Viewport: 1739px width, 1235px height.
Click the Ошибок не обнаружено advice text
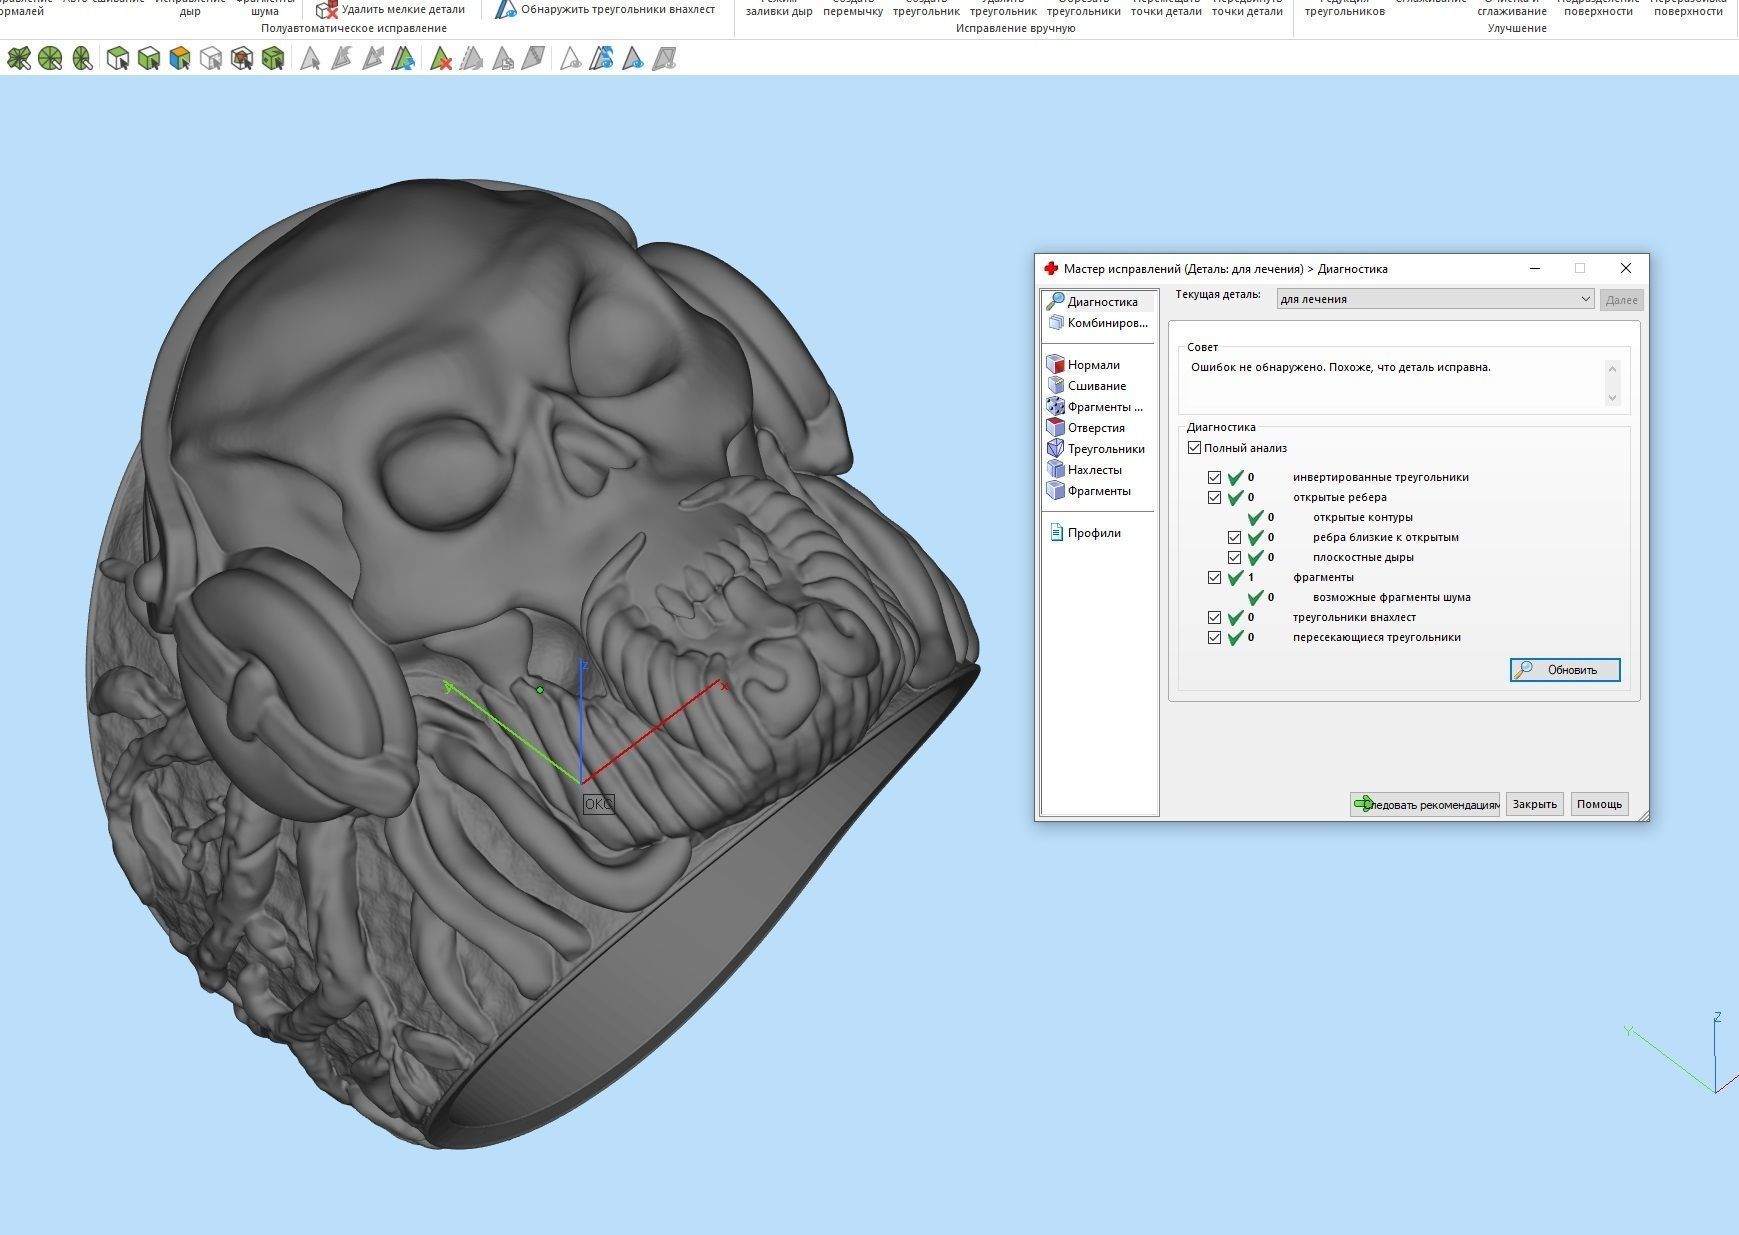pos(1340,367)
